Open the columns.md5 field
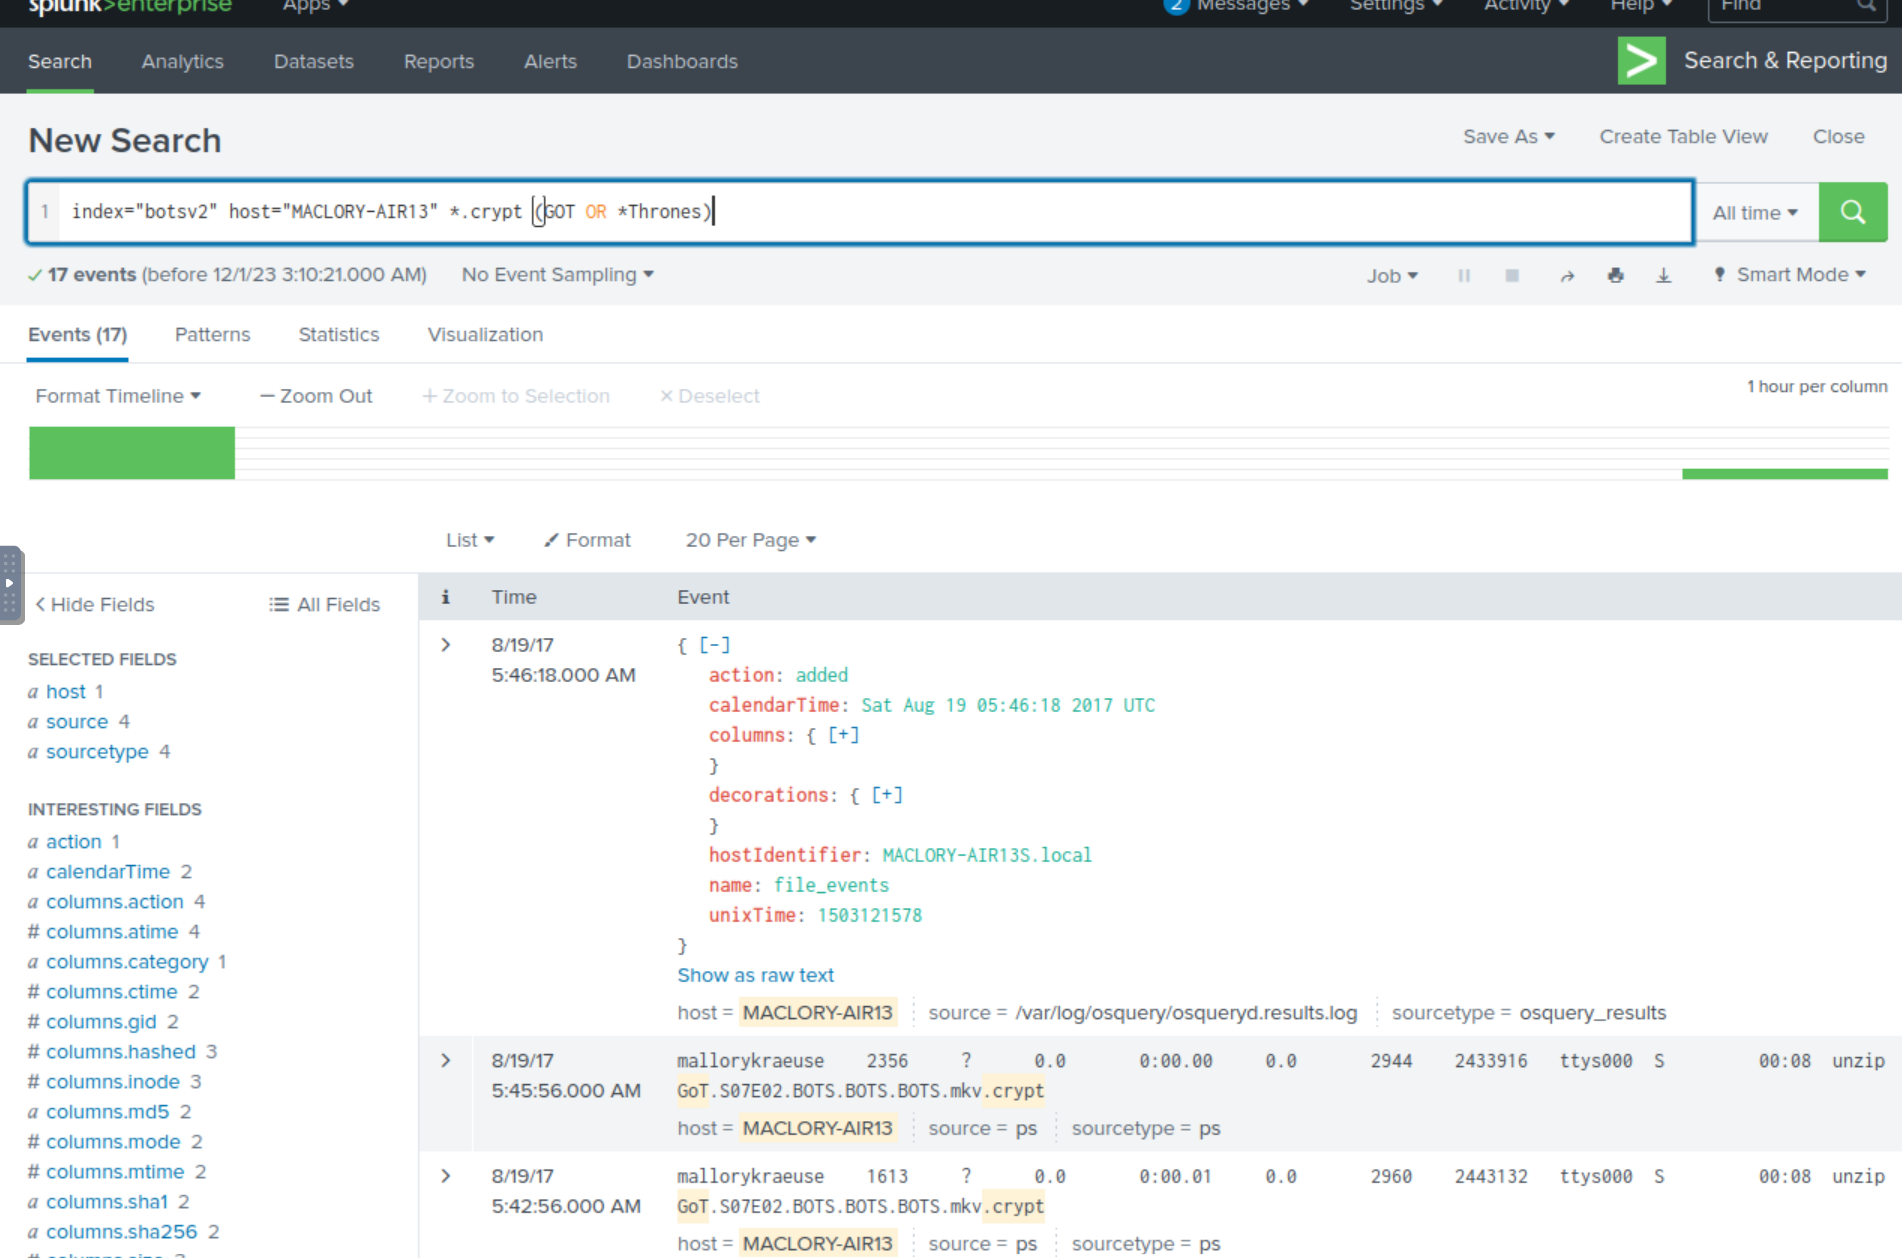 pyautogui.click(x=108, y=1112)
